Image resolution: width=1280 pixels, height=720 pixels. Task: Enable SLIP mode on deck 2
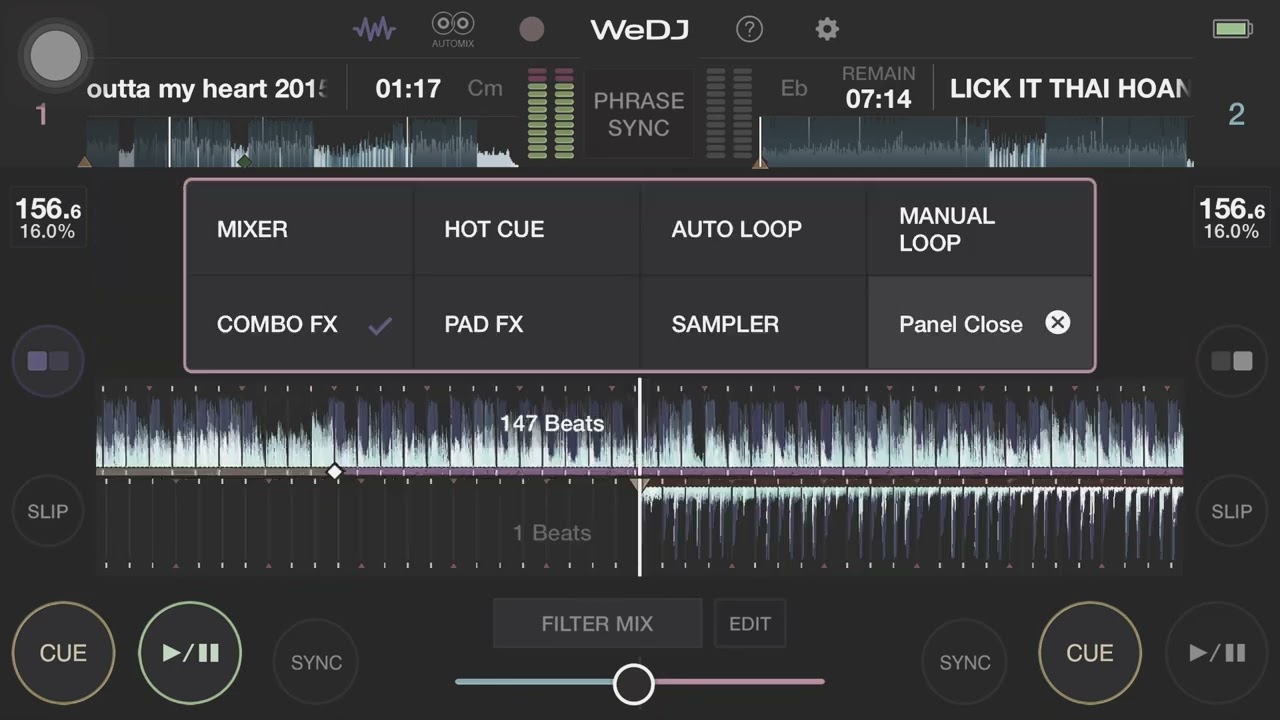[1232, 511]
